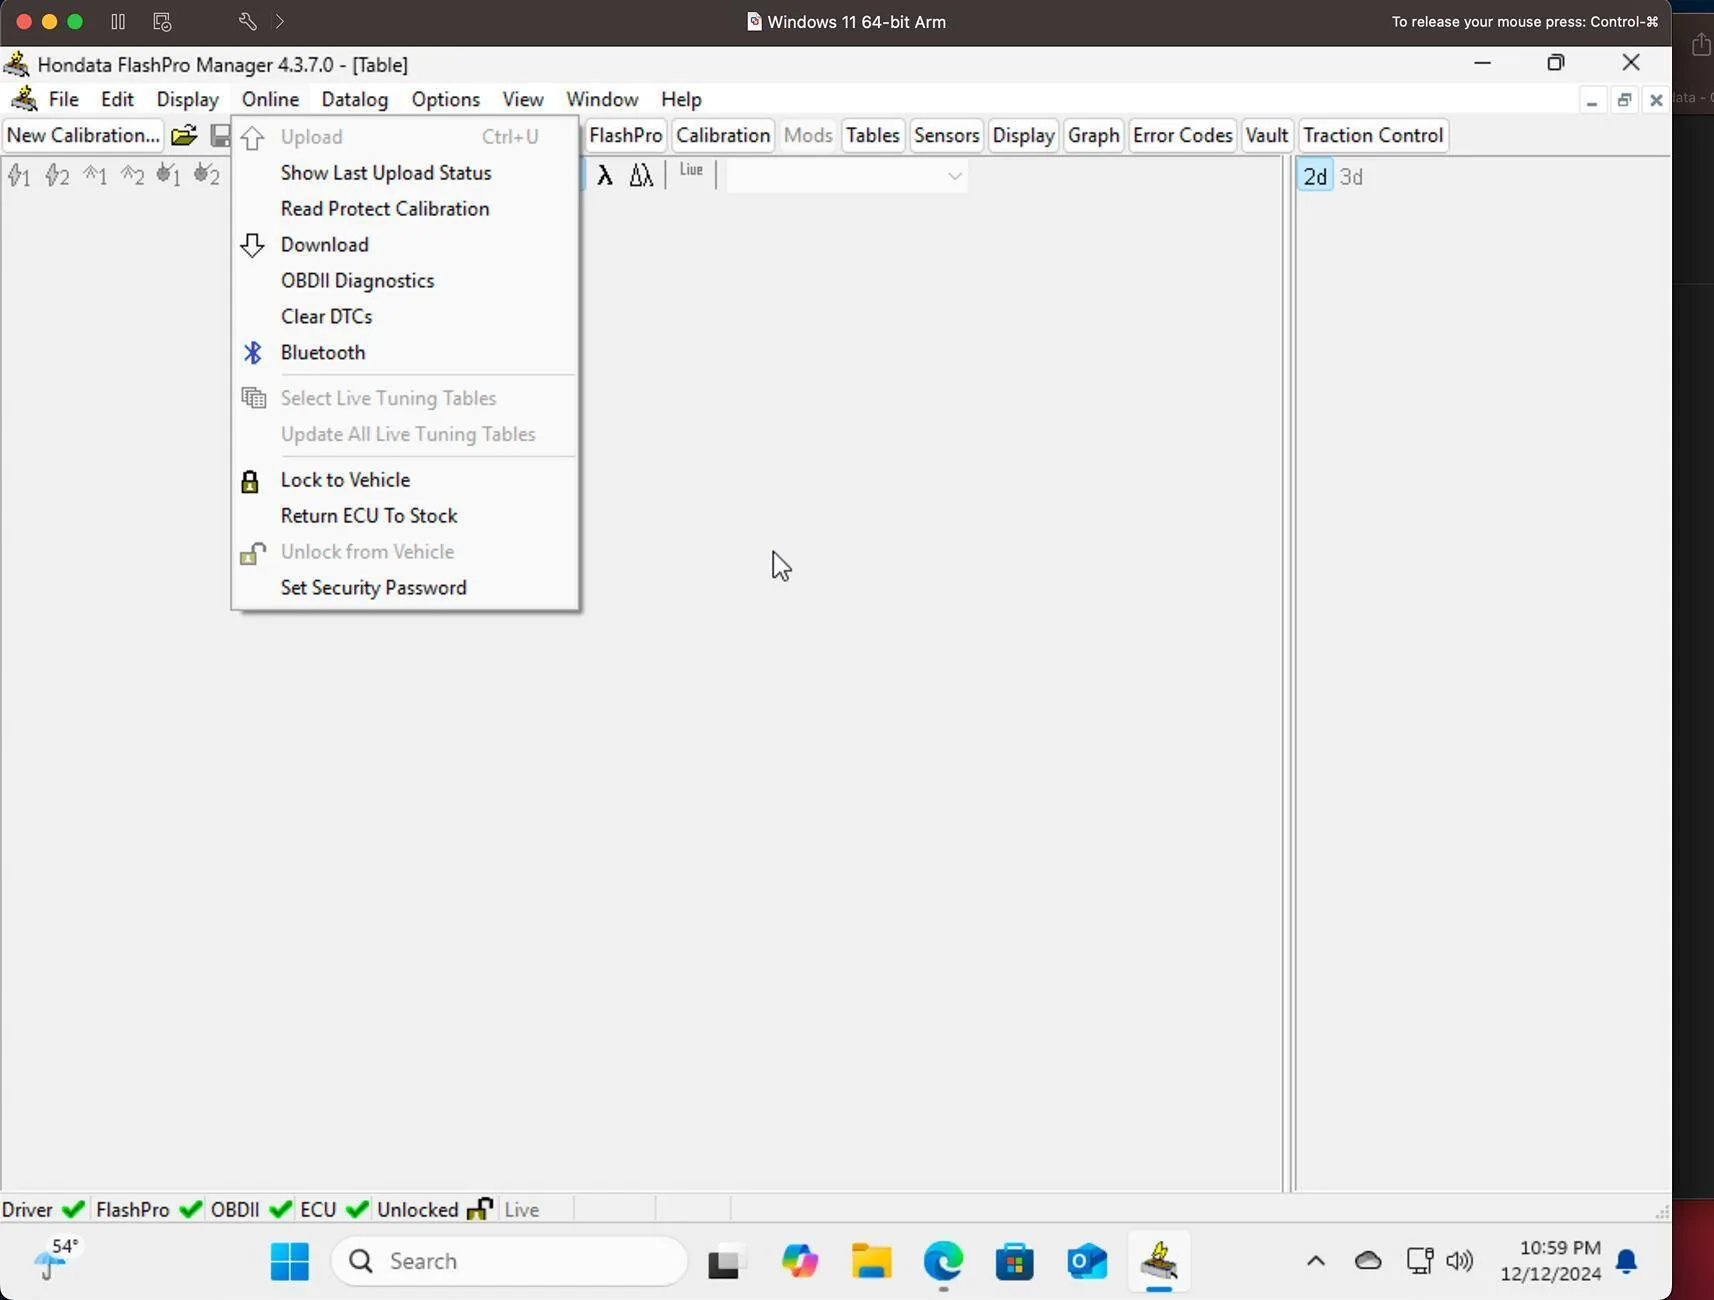Open File Explorer from the taskbar
The width and height of the screenshot is (1714, 1300).
(871, 1262)
